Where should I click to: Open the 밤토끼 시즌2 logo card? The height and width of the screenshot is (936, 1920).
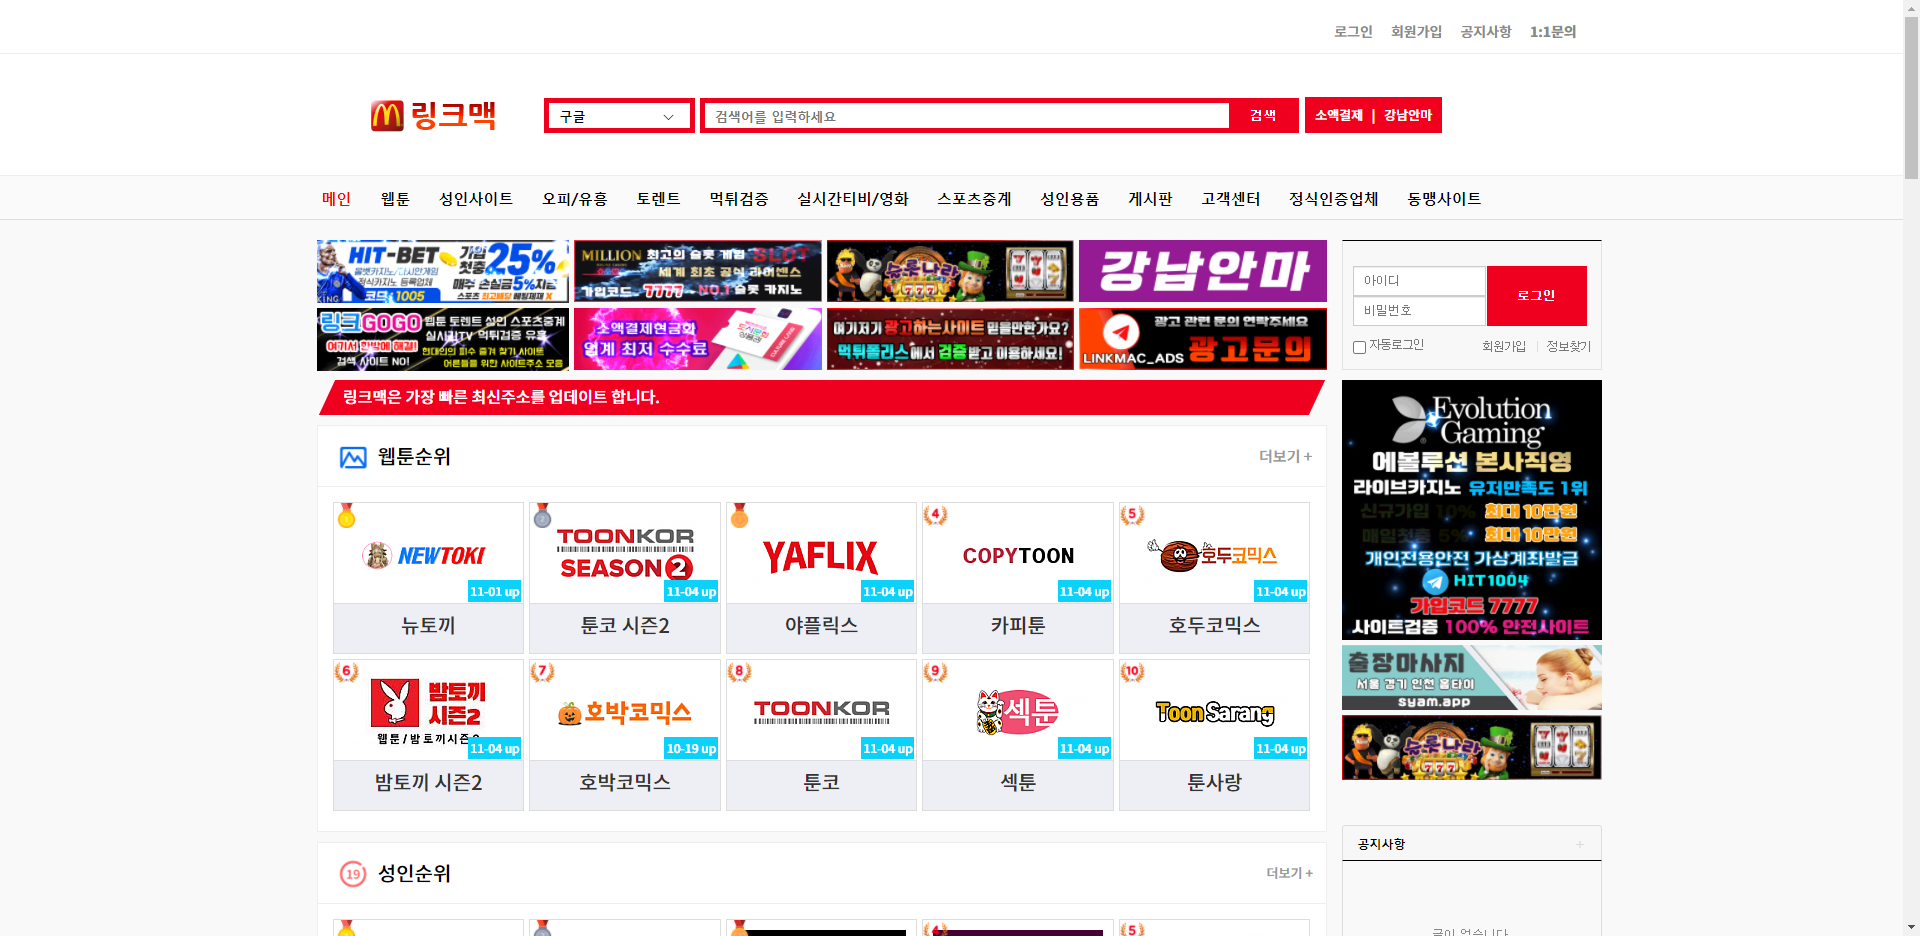click(x=428, y=710)
